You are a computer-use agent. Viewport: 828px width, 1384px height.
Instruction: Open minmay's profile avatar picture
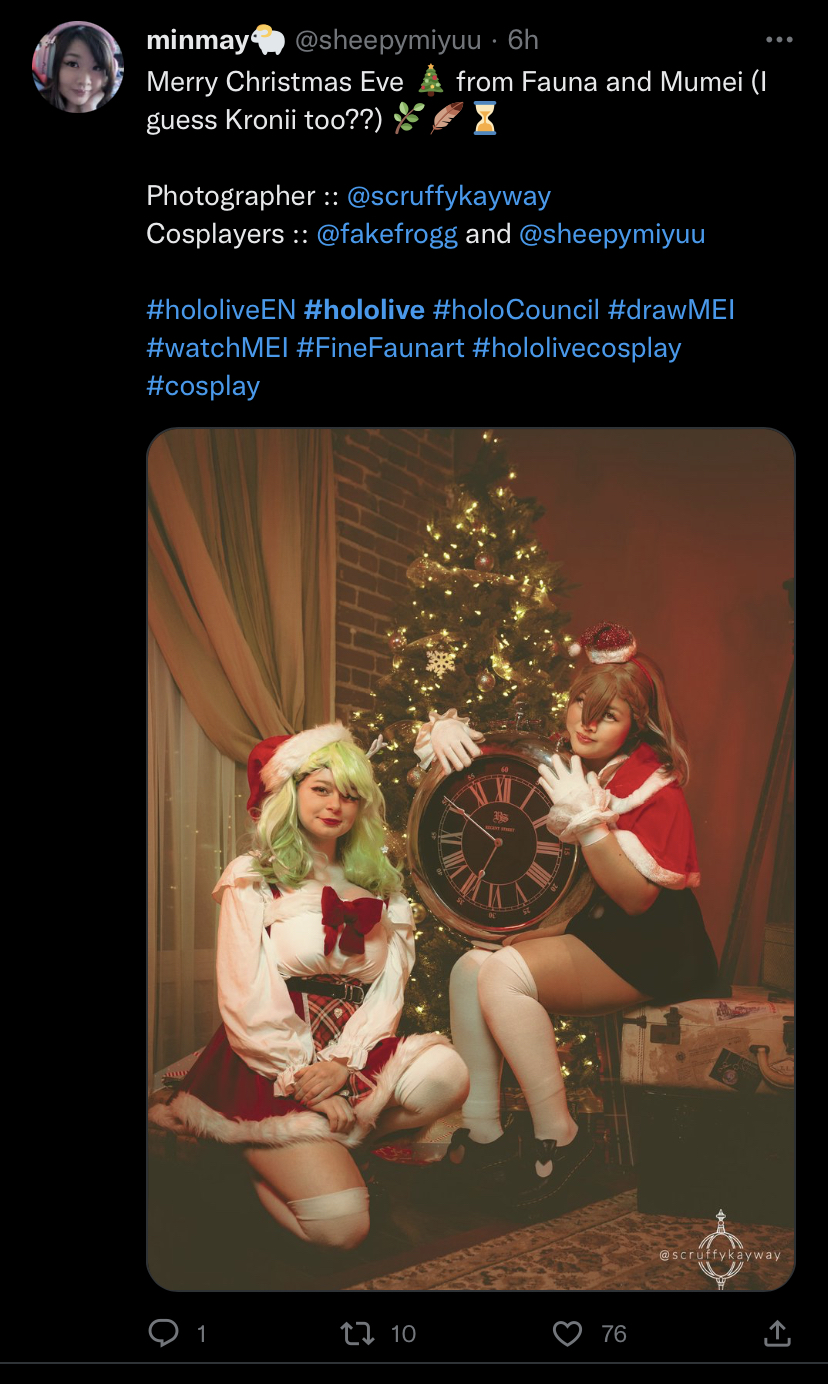[77, 67]
